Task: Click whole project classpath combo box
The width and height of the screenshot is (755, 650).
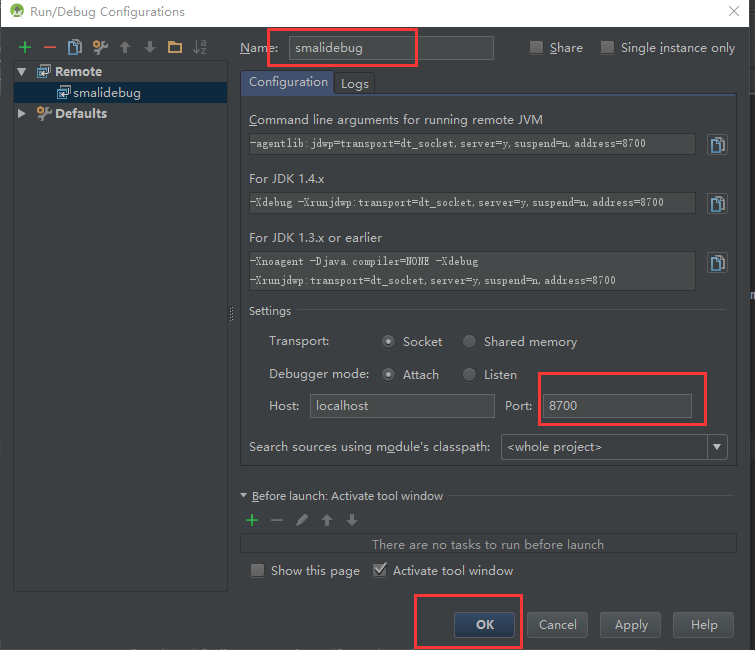Action: 614,447
